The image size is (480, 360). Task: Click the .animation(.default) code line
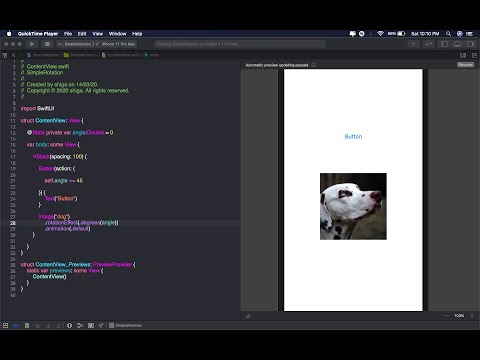pyautogui.click(x=68, y=228)
